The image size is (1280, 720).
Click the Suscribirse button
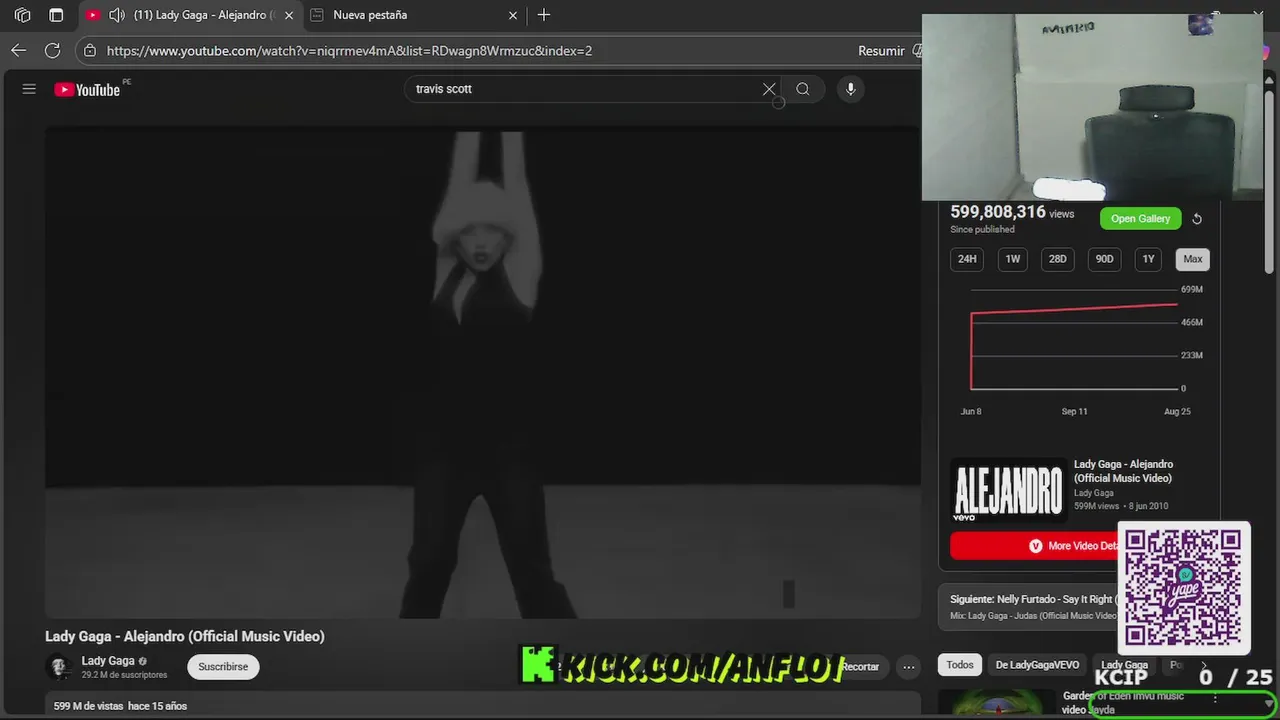coord(223,666)
